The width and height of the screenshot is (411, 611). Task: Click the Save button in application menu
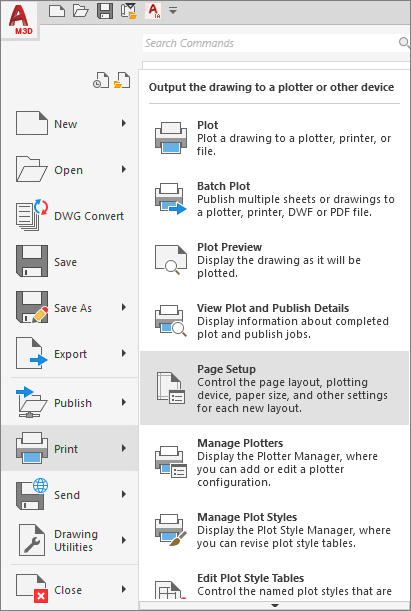coord(70,261)
